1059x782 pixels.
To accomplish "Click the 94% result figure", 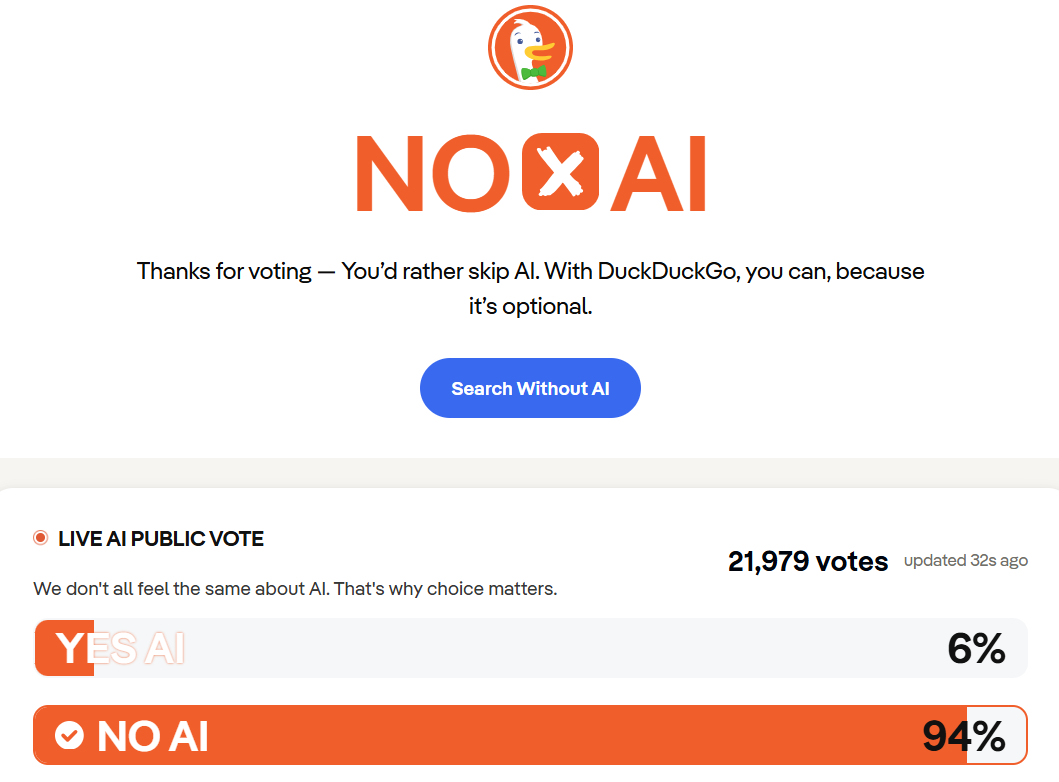I will point(963,737).
